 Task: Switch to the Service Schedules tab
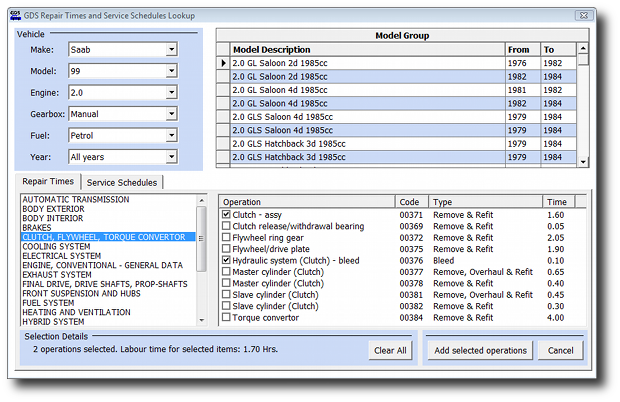click(x=124, y=182)
